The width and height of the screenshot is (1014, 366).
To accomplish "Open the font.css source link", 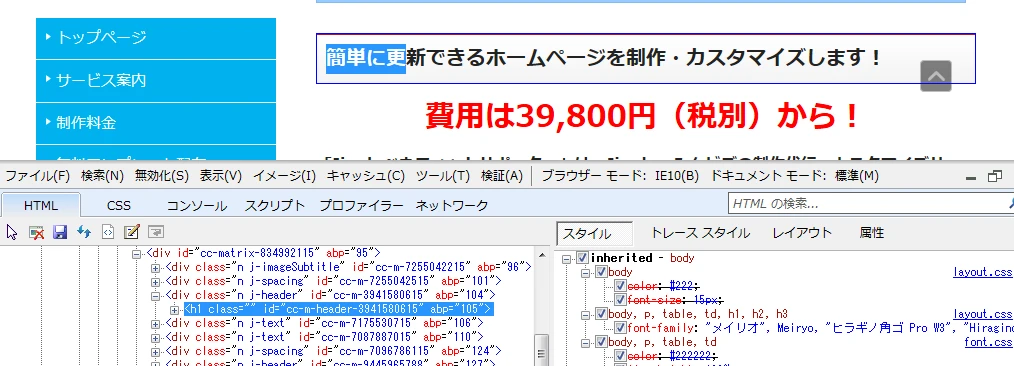I will 989,342.
